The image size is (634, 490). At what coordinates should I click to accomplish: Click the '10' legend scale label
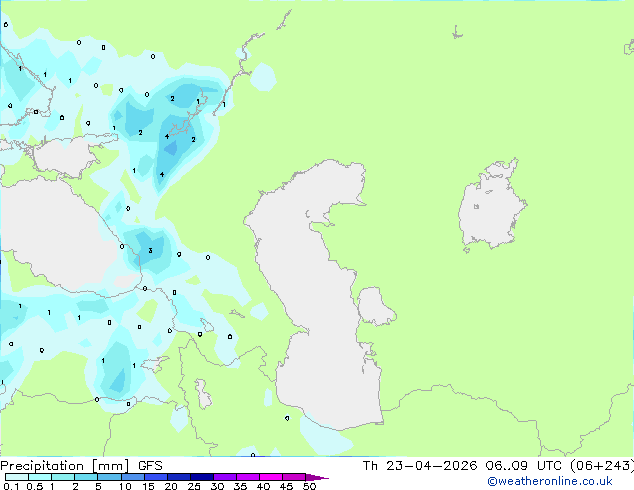(x=125, y=486)
